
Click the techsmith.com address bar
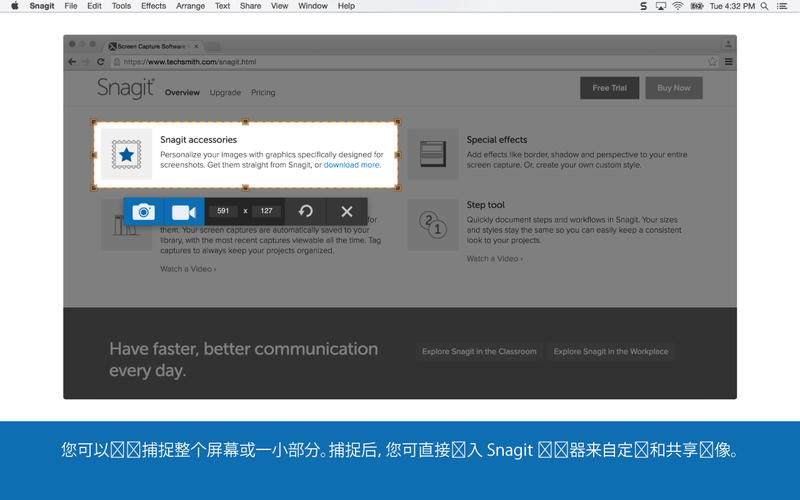coord(408,62)
